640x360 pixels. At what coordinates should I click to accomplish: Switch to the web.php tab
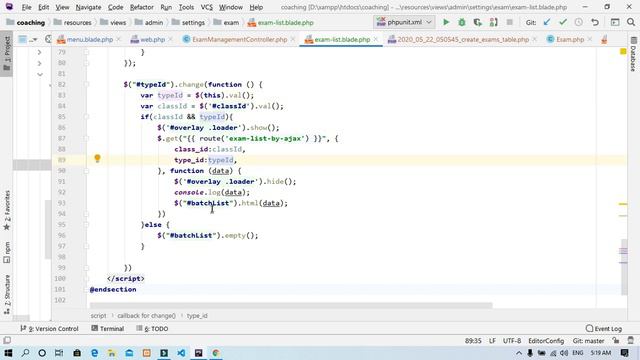click(x=152, y=40)
